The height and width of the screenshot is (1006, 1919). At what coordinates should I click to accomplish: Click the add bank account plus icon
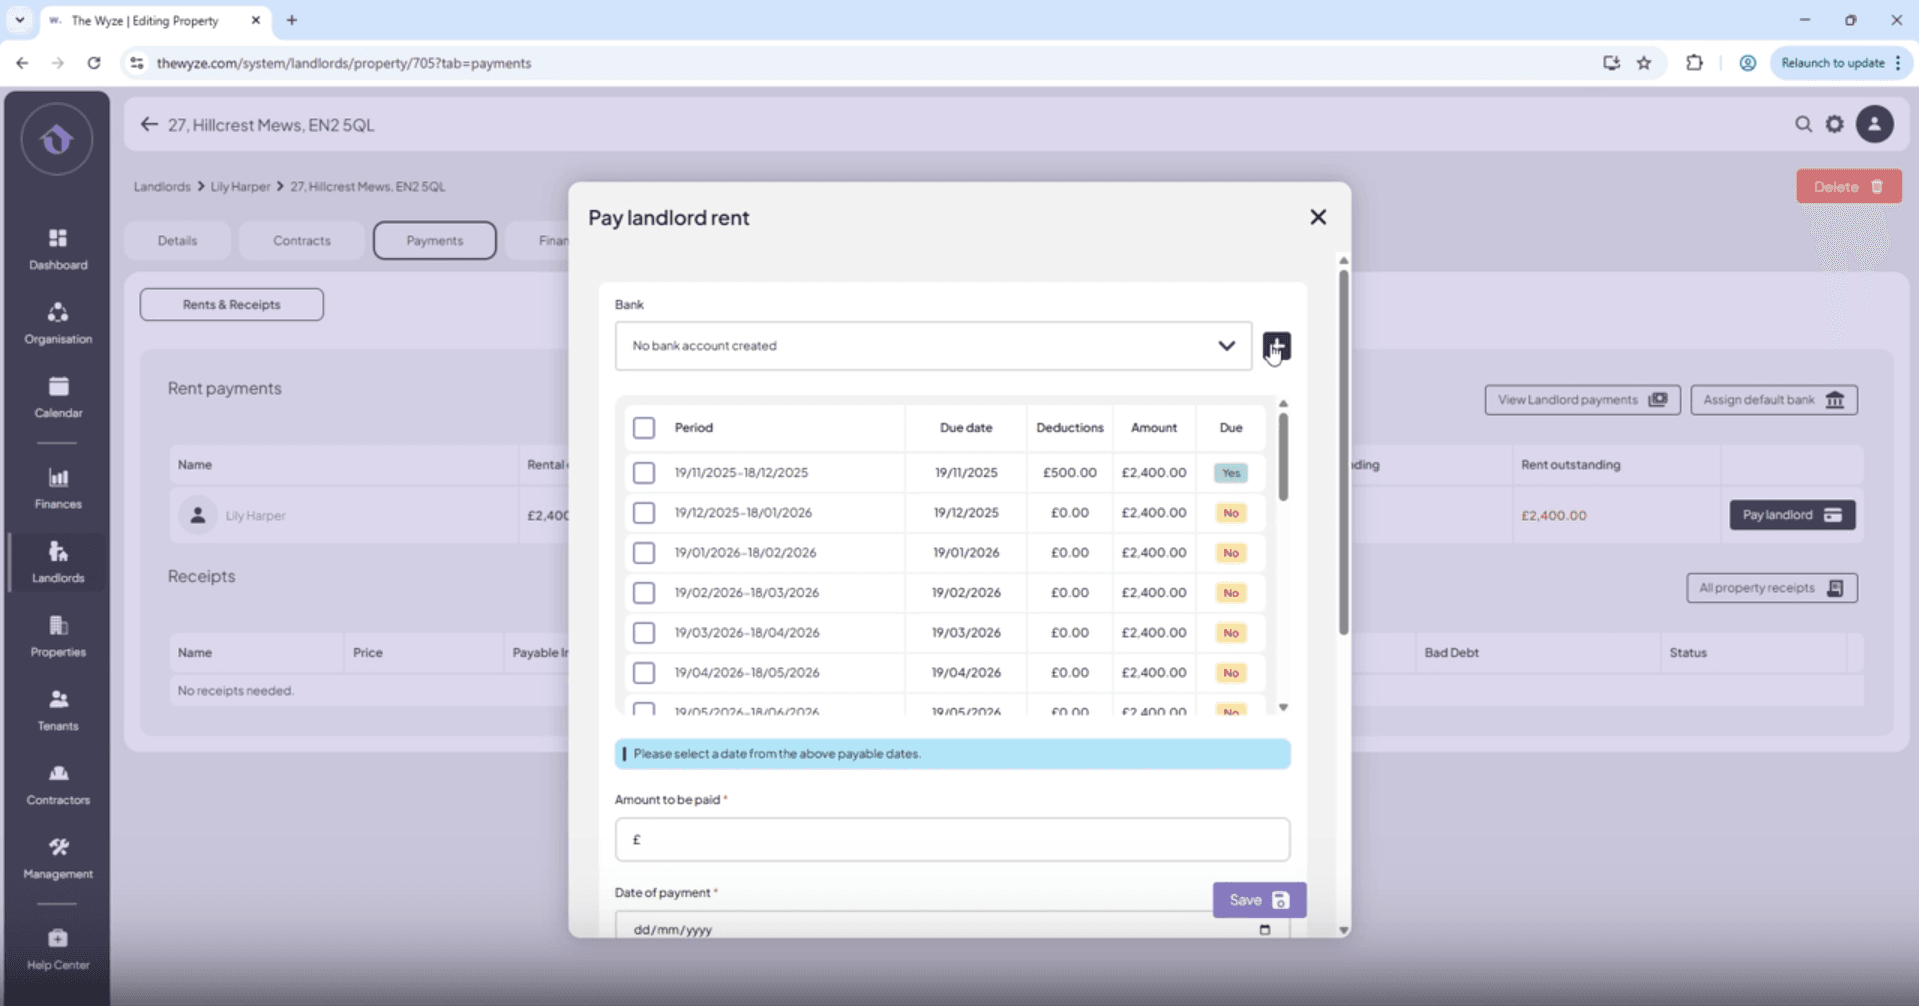[1276, 346]
